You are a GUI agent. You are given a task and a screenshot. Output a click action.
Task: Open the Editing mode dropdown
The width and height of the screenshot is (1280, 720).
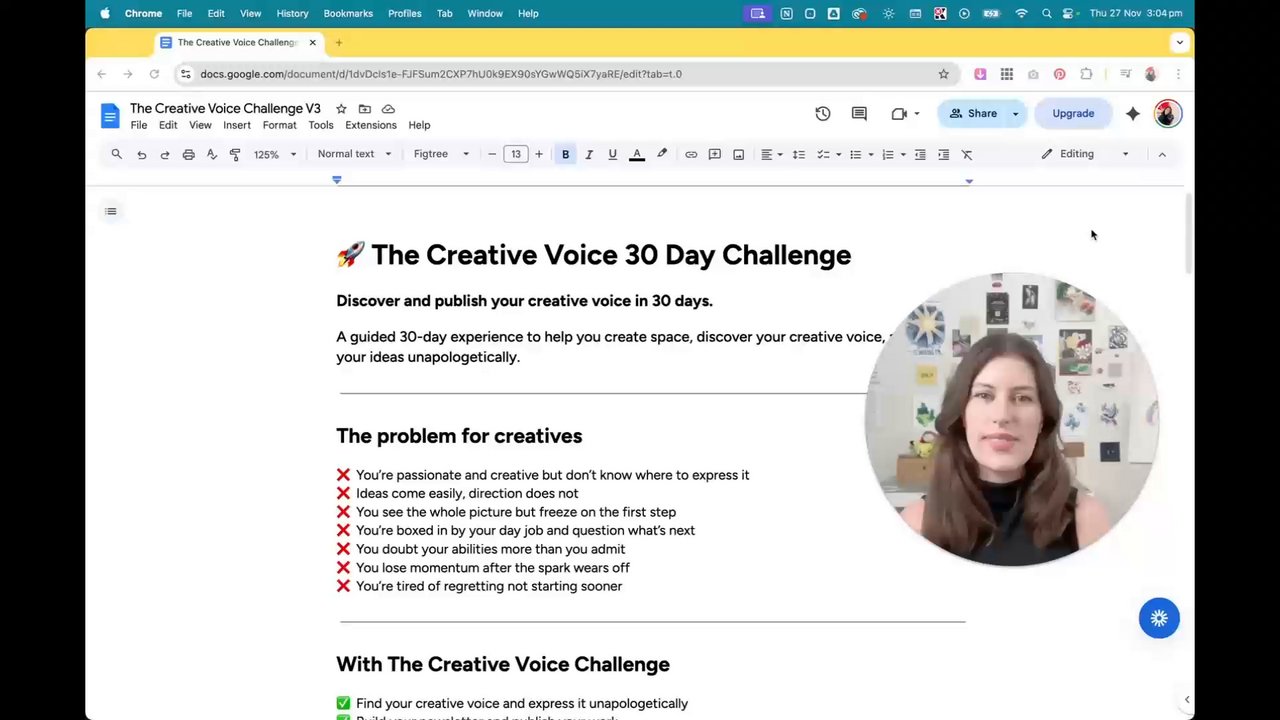tap(1085, 154)
